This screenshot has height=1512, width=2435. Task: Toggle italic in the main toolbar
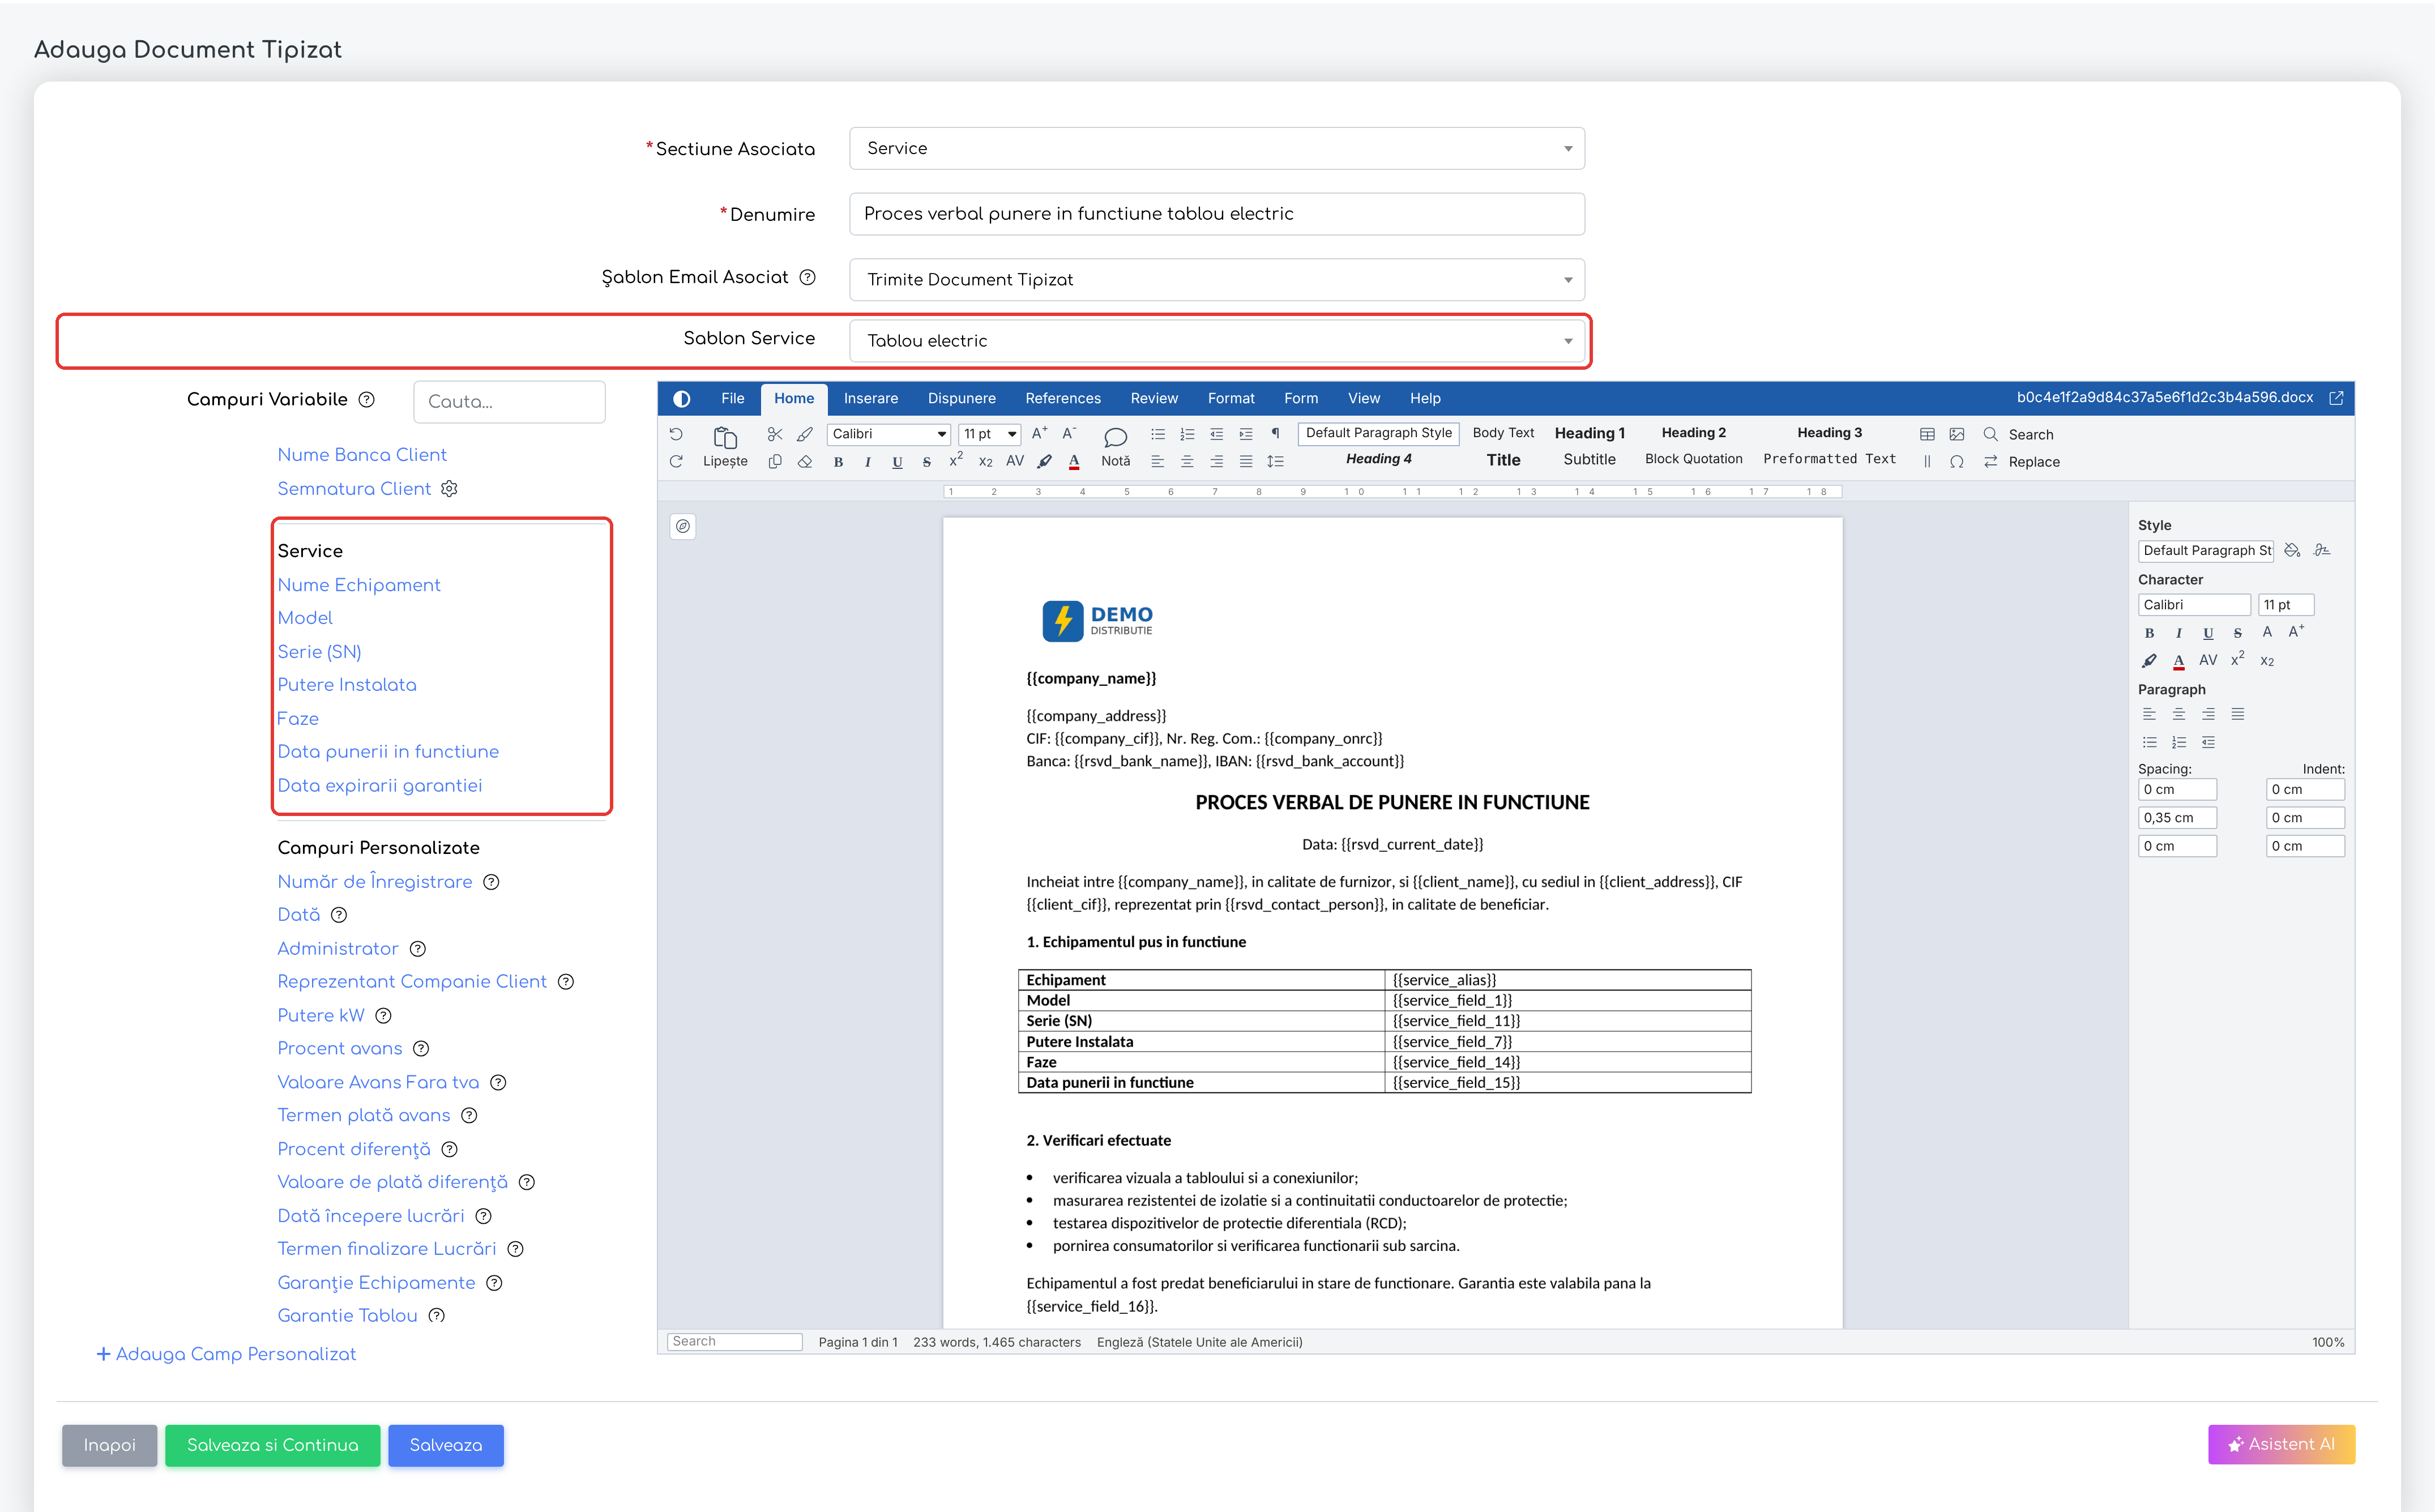pyautogui.click(x=867, y=462)
